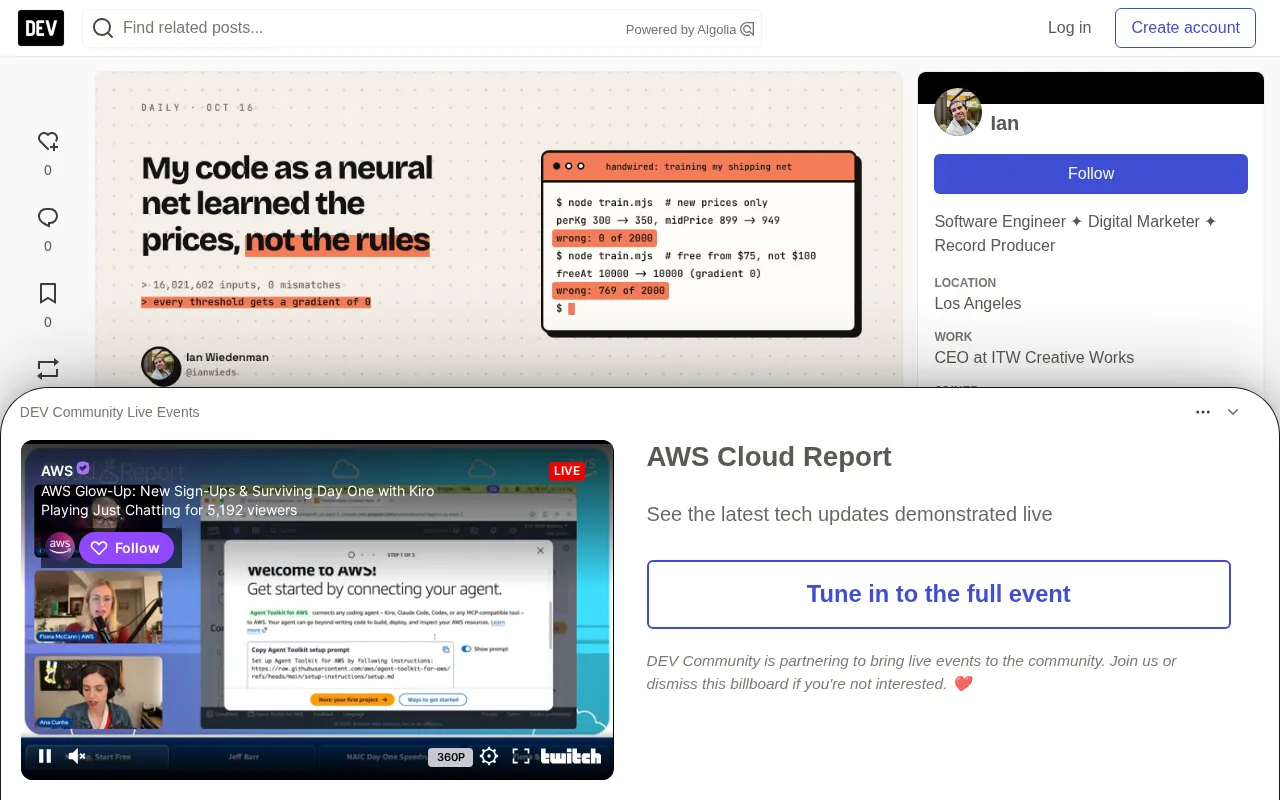Click CEO at ITW Creative Works text
This screenshot has height=800, width=1280.
click(x=1034, y=358)
